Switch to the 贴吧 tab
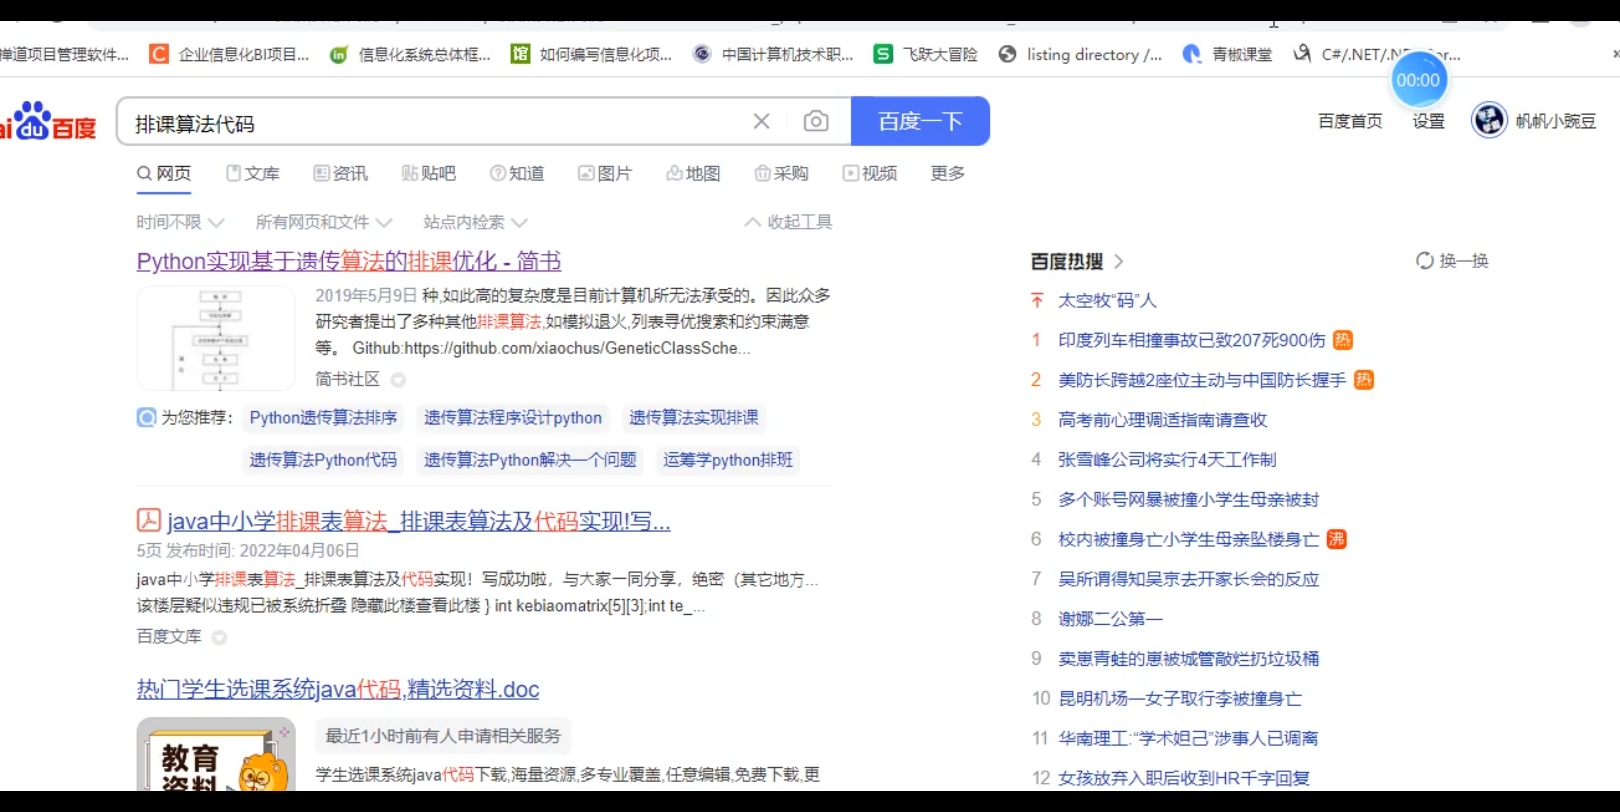 coord(429,173)
